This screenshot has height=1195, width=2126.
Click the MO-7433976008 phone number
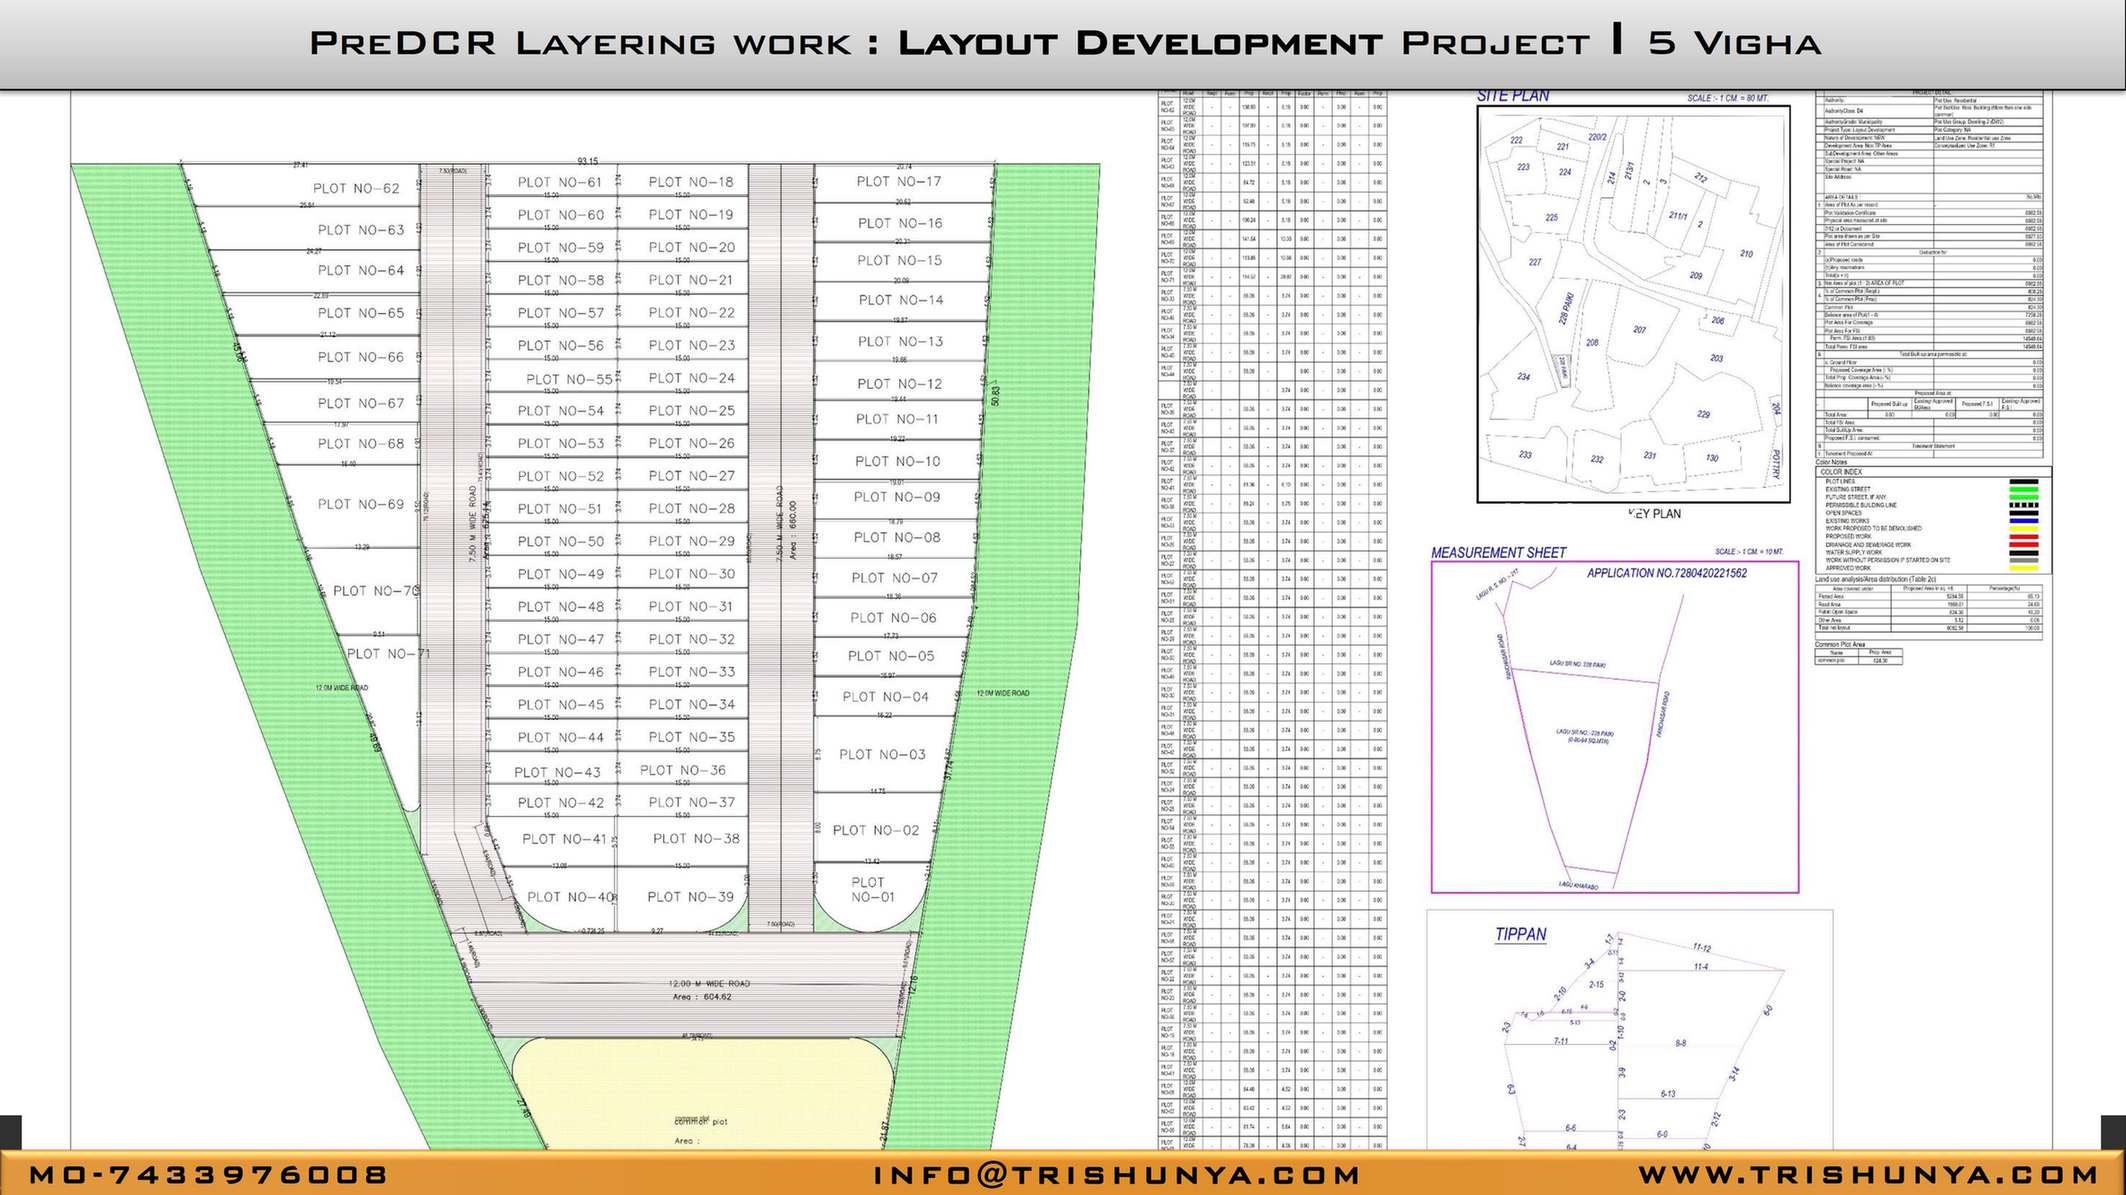tap(208, 1174)
